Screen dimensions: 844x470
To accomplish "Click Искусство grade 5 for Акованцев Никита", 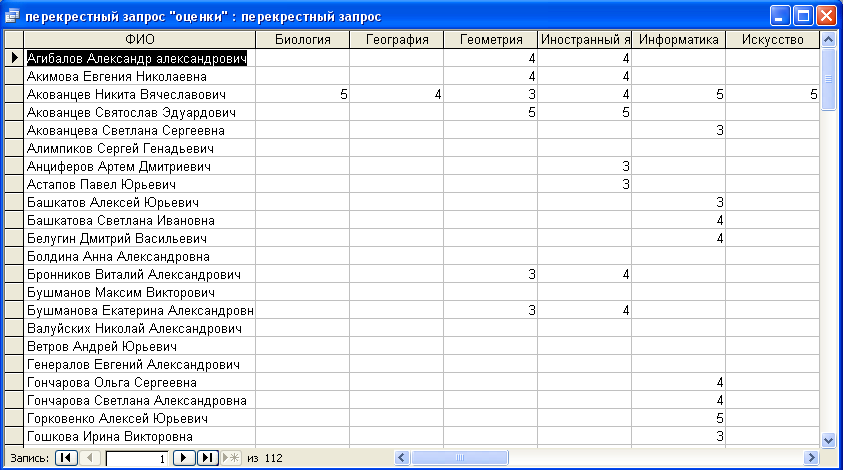I will coord(772,94).
